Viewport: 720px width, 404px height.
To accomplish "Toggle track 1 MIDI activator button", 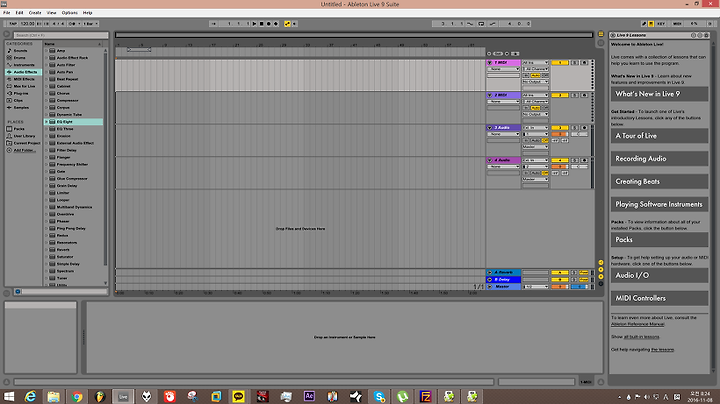I will point(560,62).
